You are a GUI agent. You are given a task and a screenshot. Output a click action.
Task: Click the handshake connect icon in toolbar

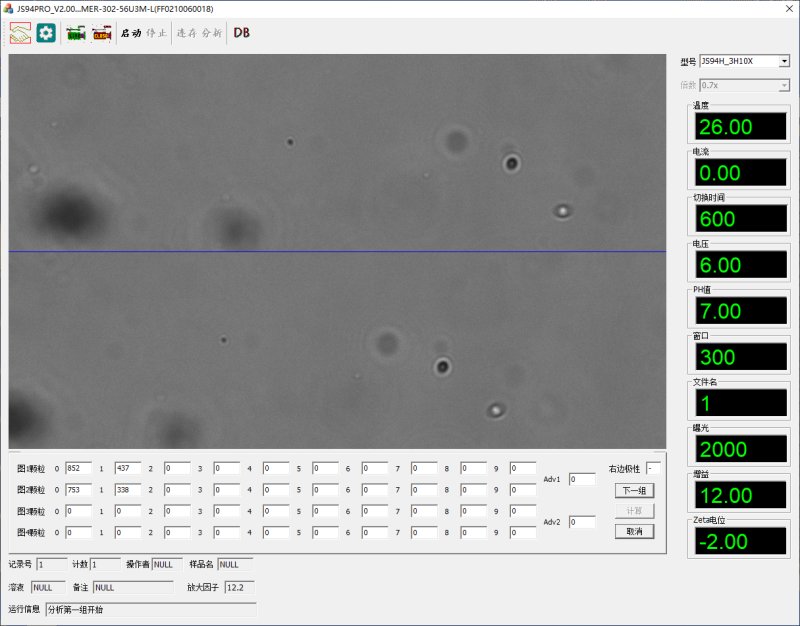coord(20,33)
